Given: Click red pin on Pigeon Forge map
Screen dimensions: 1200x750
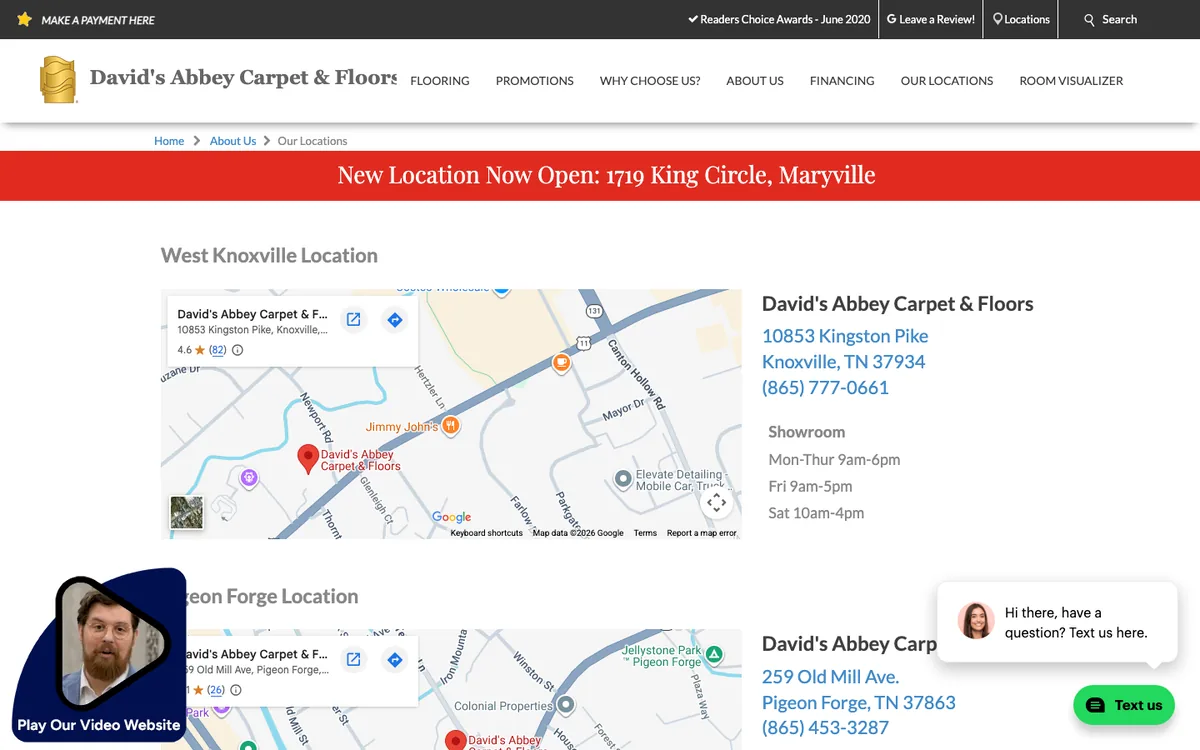Looking at the screenshot, I should (456, 740).
